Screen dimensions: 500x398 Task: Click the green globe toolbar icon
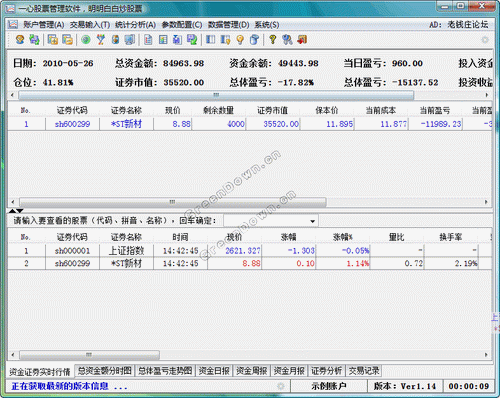(86, 40)
